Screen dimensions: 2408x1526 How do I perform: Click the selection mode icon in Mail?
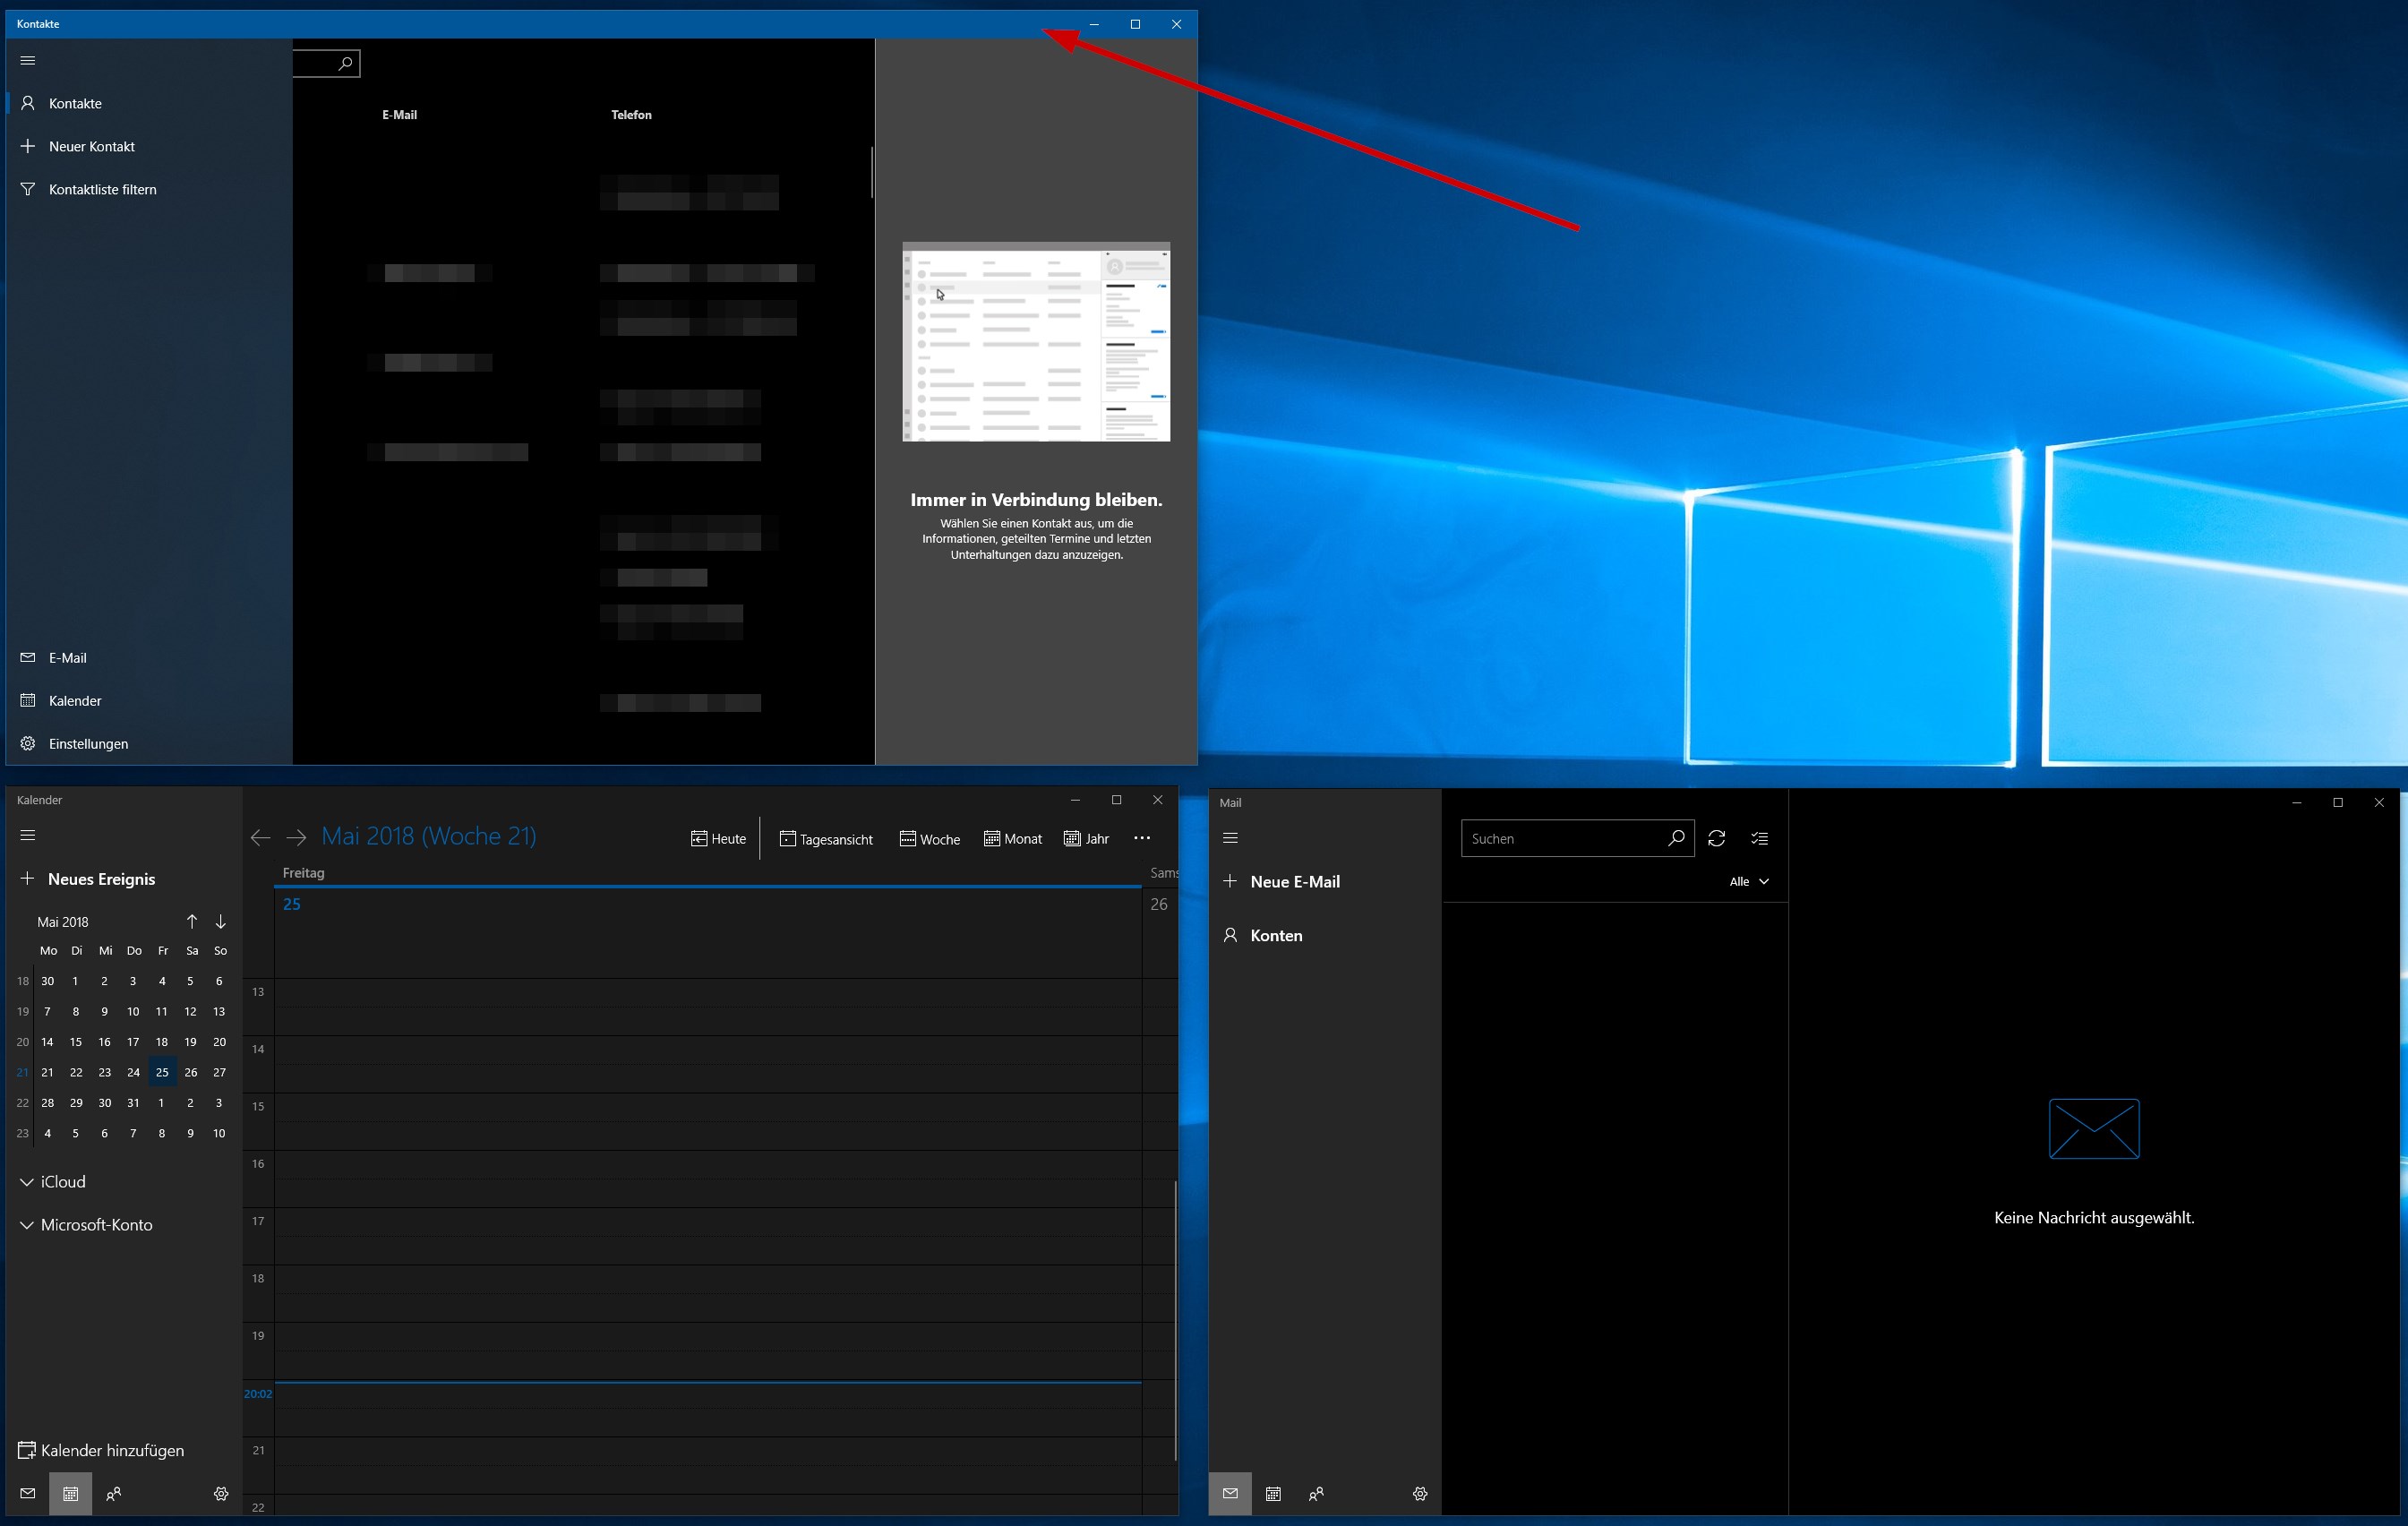tap(1759, 838)
